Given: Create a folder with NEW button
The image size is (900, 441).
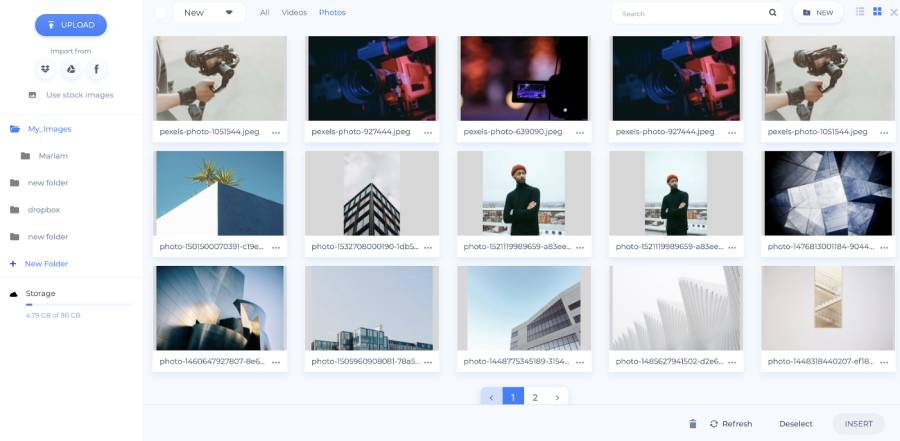Looking at the screenshot, I should point(818,13).
